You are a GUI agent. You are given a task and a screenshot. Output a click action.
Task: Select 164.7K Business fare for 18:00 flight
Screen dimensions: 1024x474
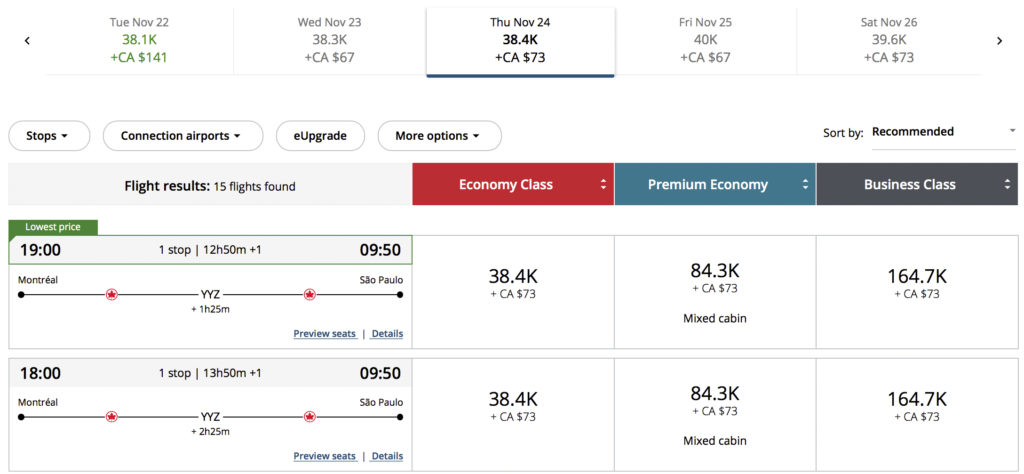pyautogui.click(x=916, y=405)
